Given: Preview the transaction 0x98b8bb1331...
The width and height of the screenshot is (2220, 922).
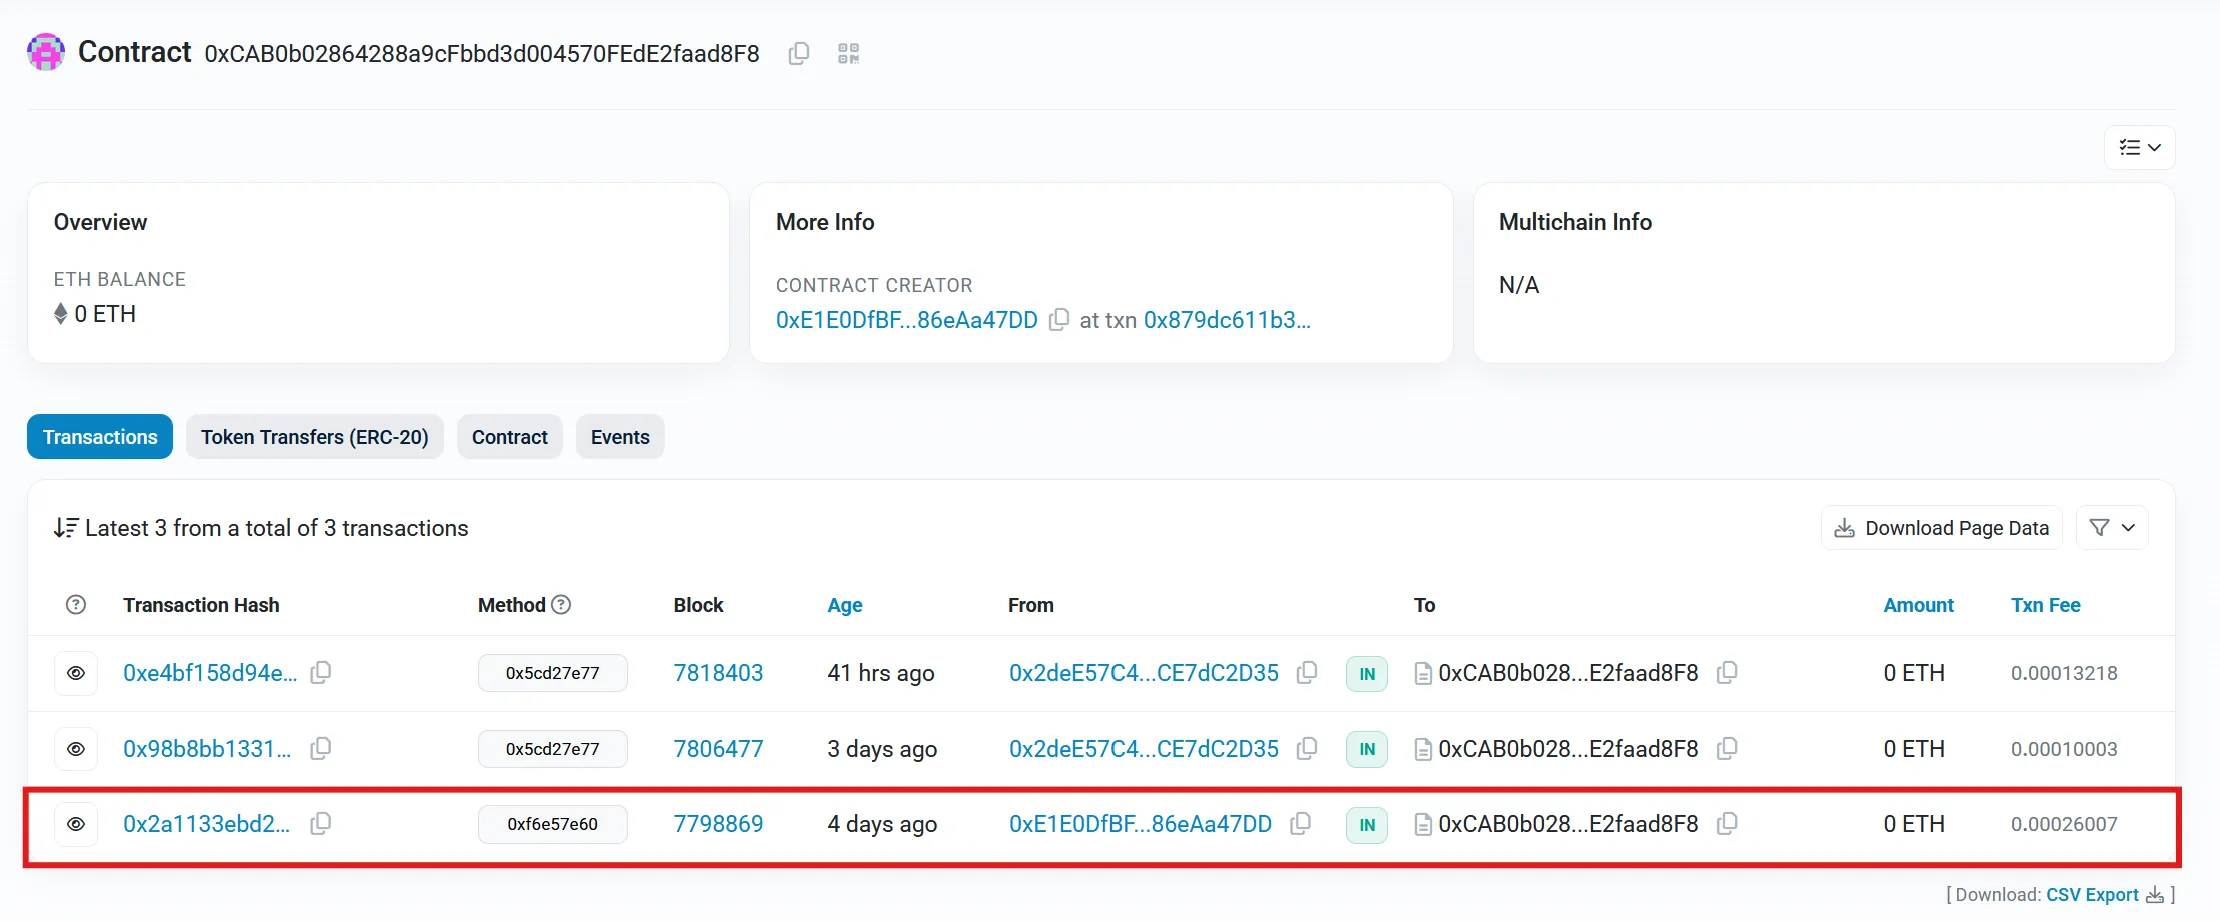Looking at the screenshot, I should (75, 748).
